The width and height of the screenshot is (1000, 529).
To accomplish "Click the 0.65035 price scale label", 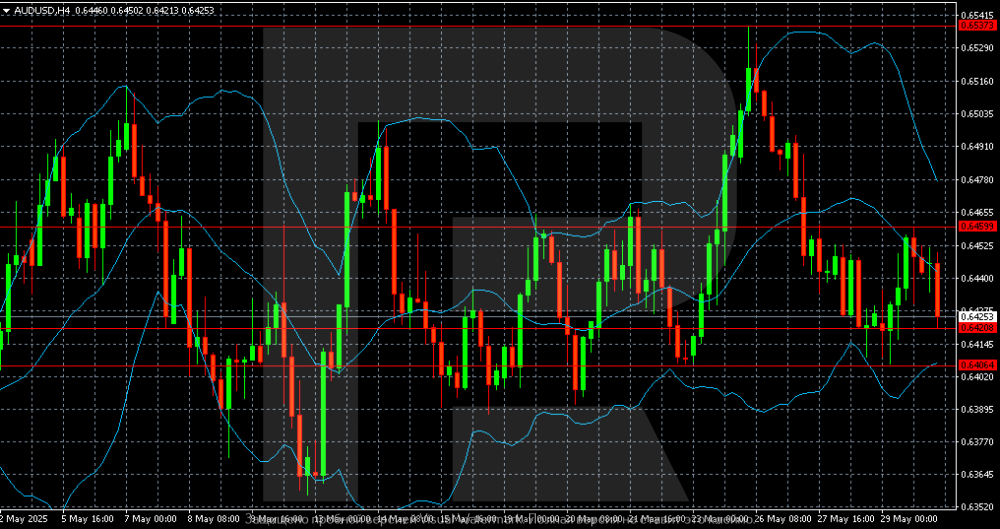I will (x=976, y=114).
